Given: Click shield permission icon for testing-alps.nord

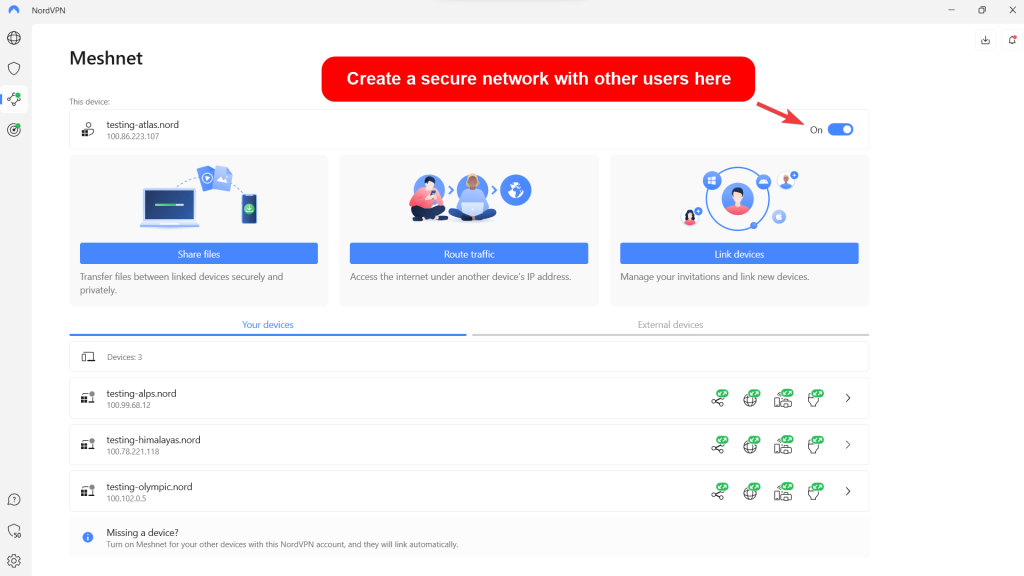Looking at the screenshot, I should pyautogui.click(x=815, y=398).
